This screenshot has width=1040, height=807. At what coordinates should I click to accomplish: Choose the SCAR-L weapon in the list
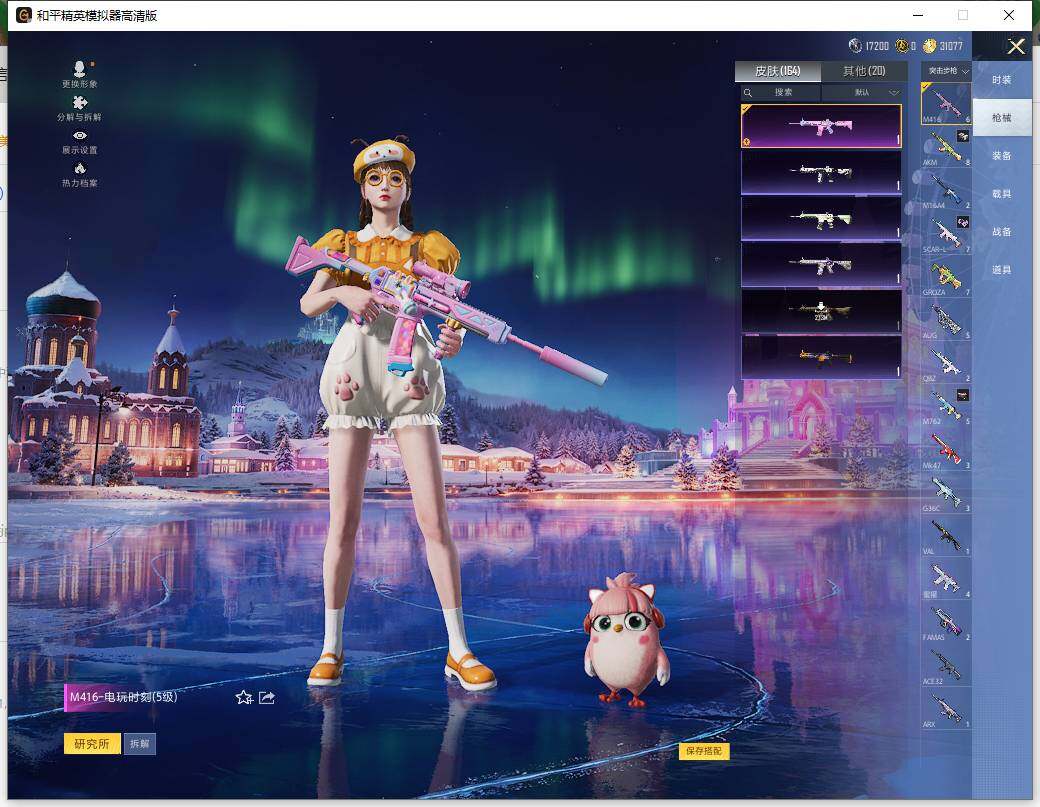point(946,233)
